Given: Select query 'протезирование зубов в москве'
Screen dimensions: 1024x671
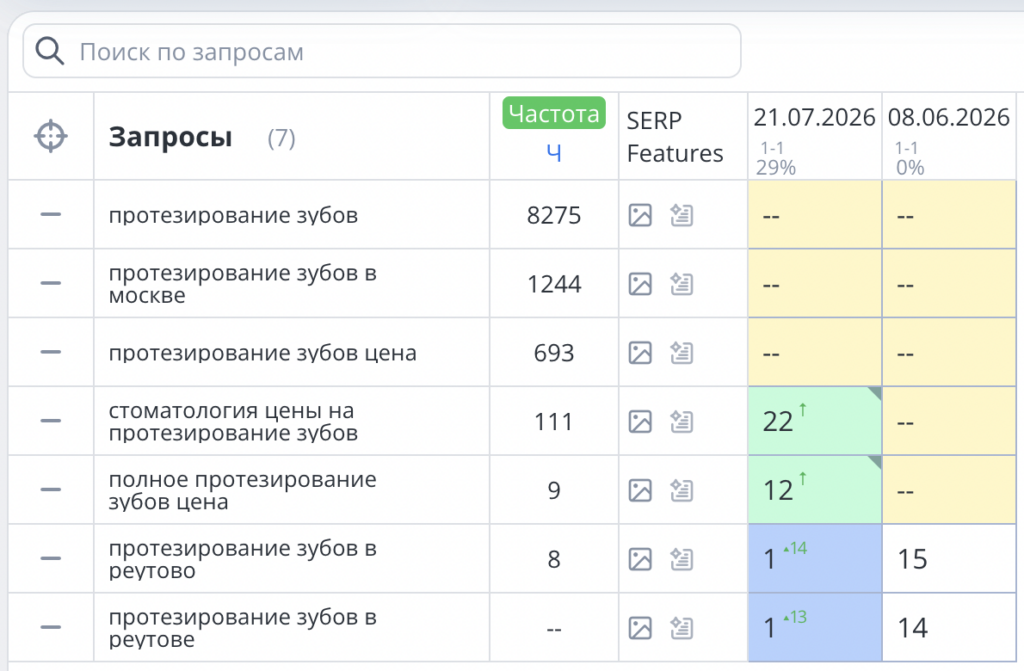Looking at the screenshot, I should 242,284.
